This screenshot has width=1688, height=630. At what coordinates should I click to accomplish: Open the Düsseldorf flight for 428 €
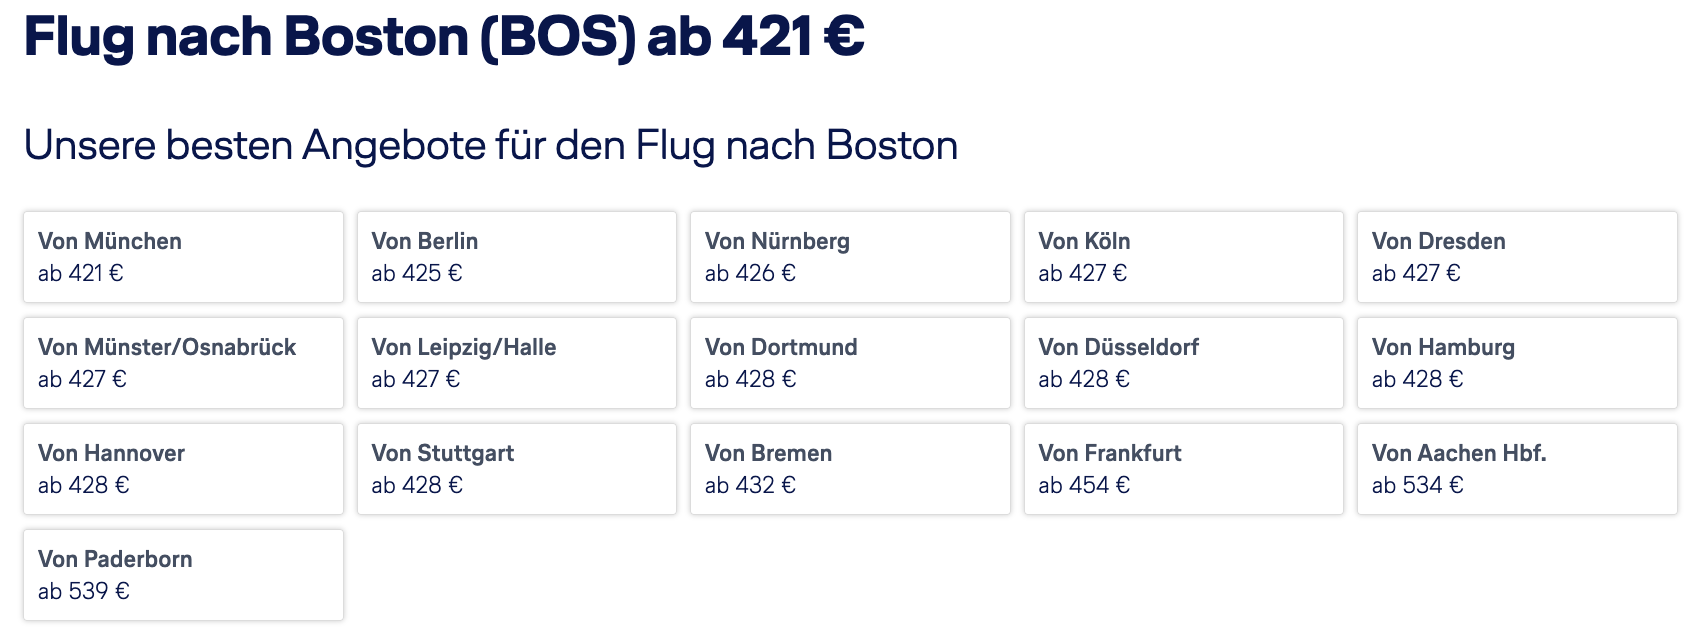(x=1184, y=363)
